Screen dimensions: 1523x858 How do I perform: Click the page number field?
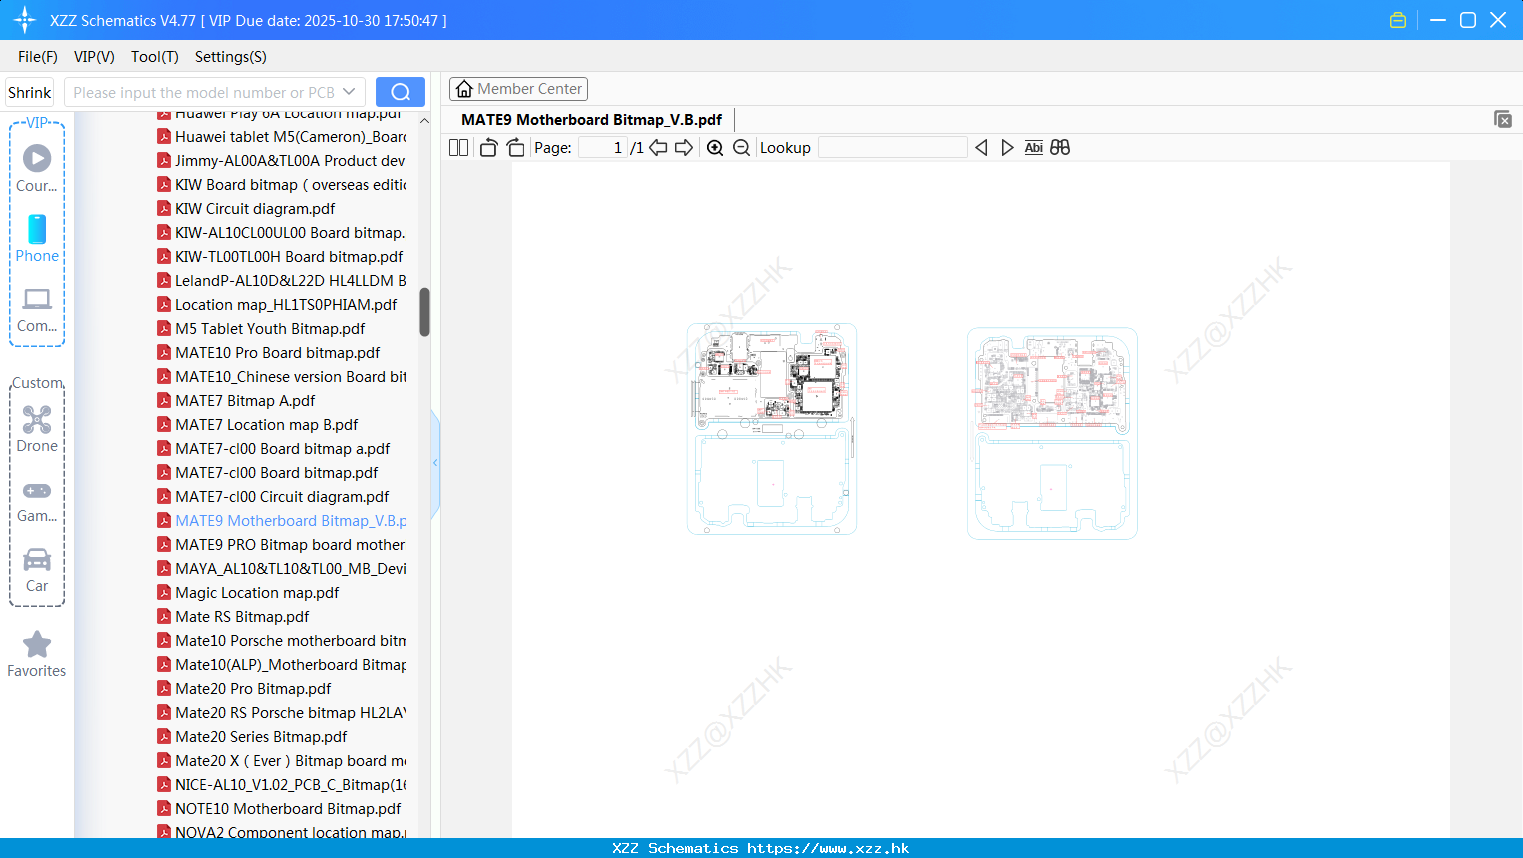click(x=603, y=148)
